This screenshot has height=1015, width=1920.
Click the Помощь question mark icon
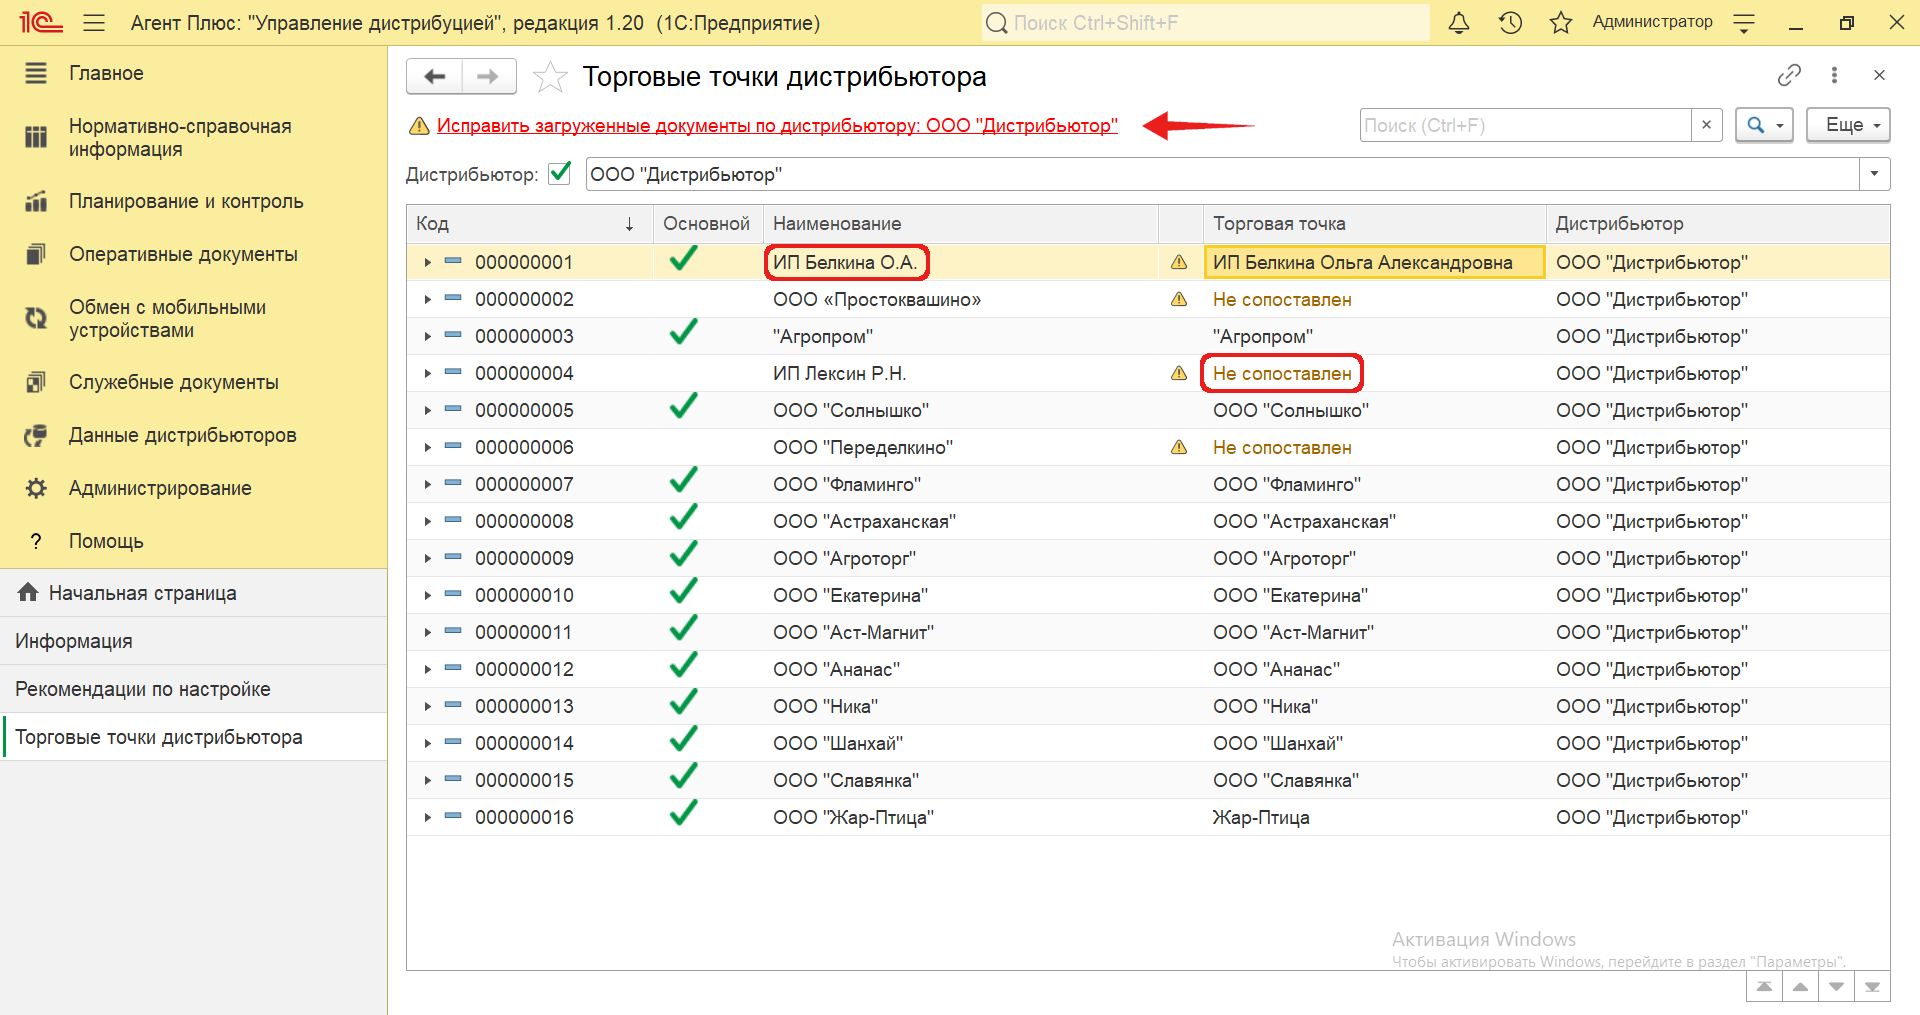point(36,541)
